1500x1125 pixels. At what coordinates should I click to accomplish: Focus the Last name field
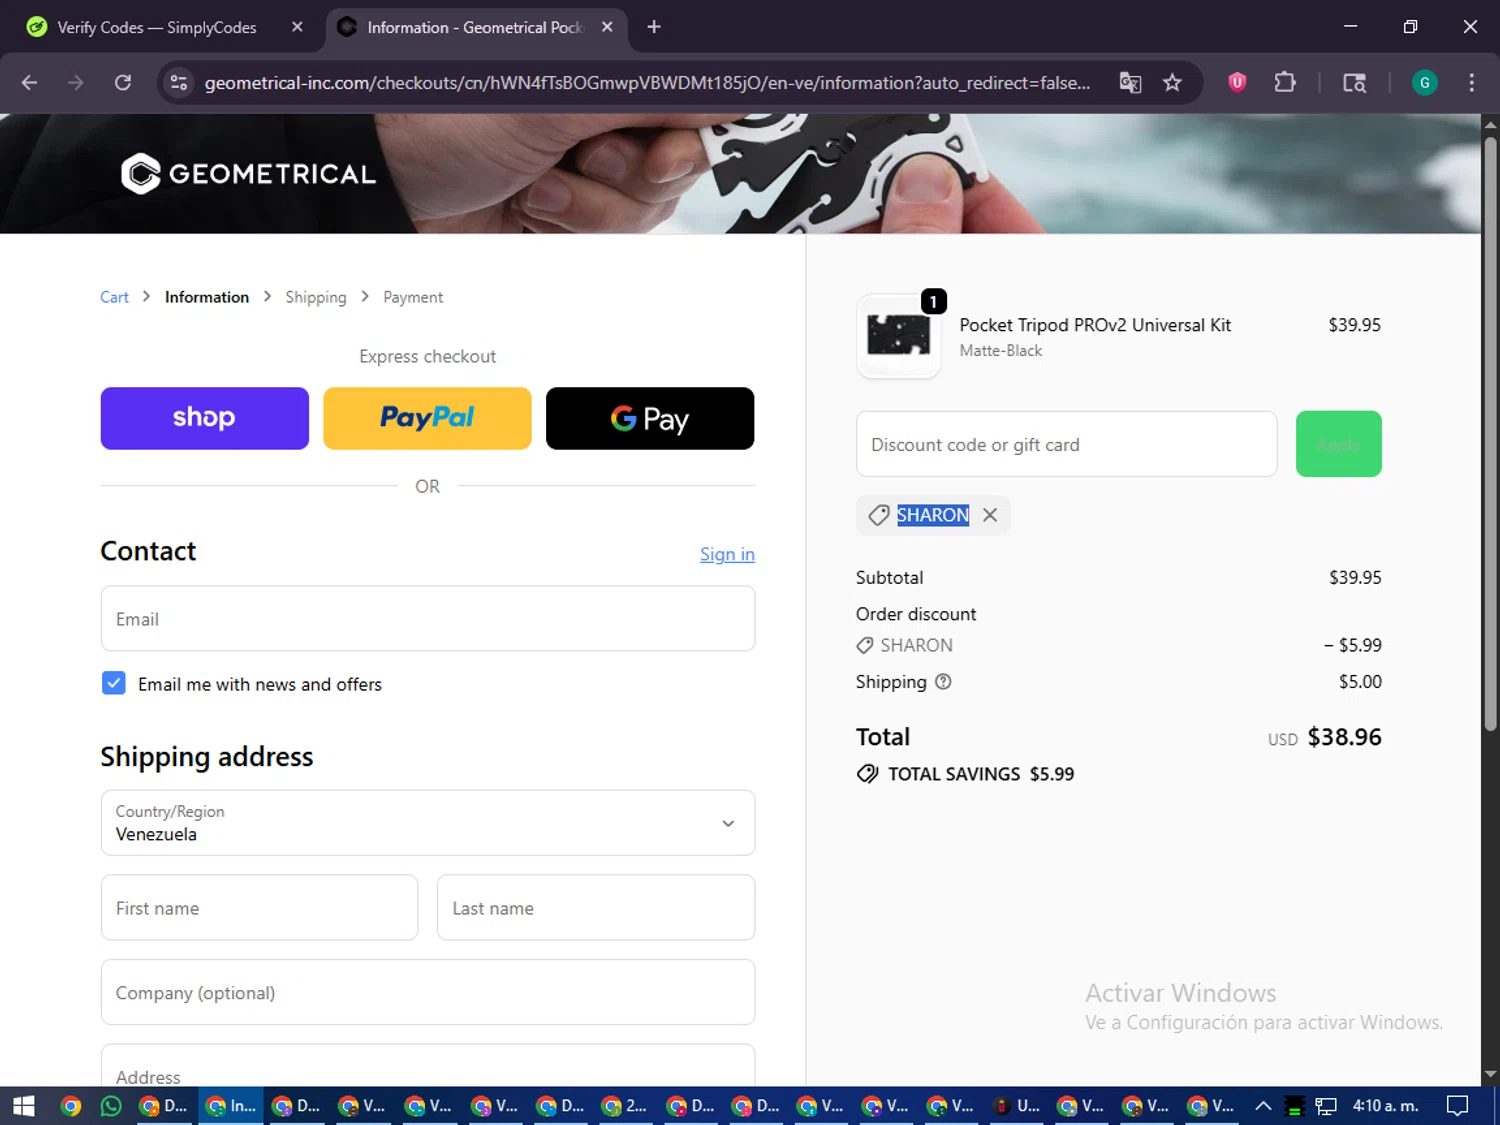(x=596, y=908)
